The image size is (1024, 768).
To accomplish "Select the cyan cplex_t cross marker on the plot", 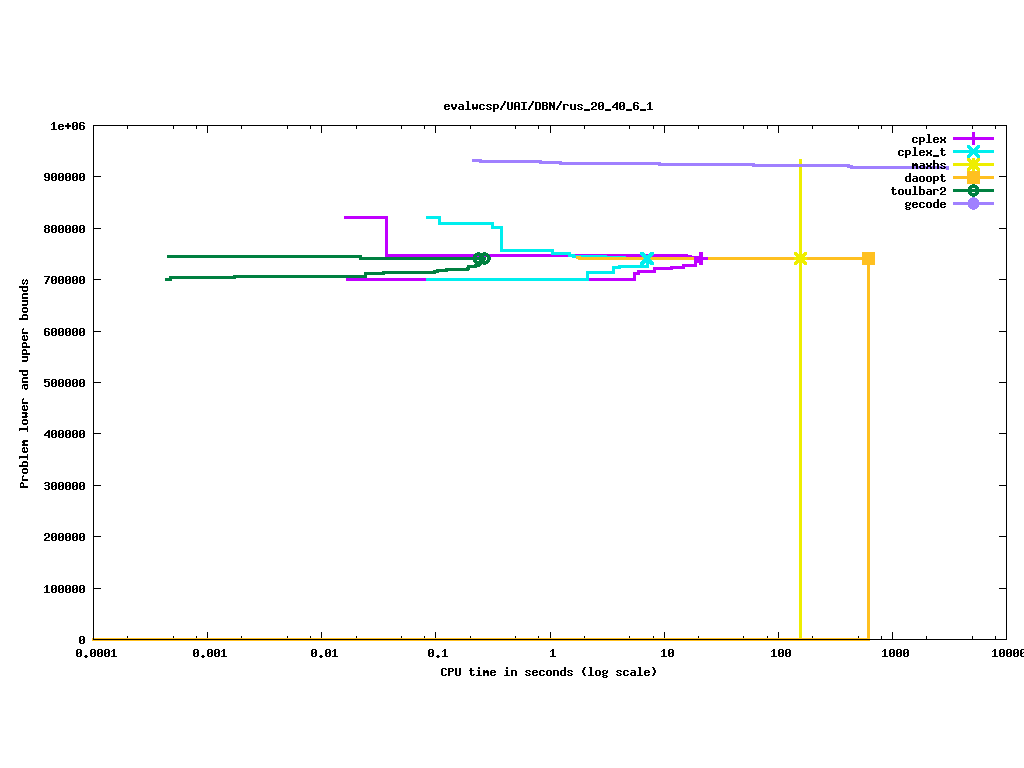I will (646, 259).
